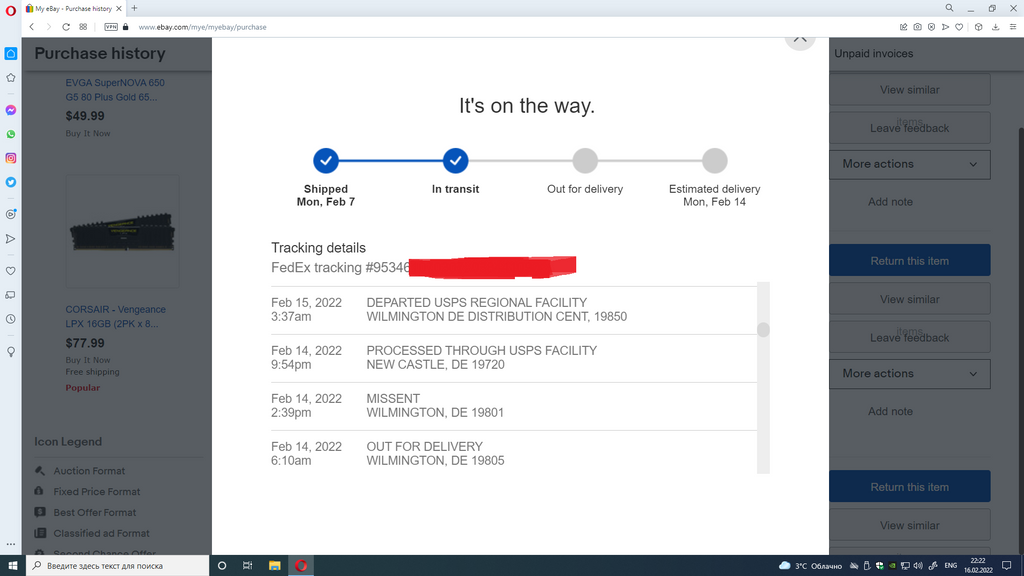Click the Windows taskbar search box
1024x576 pixels.
[118, 566]
